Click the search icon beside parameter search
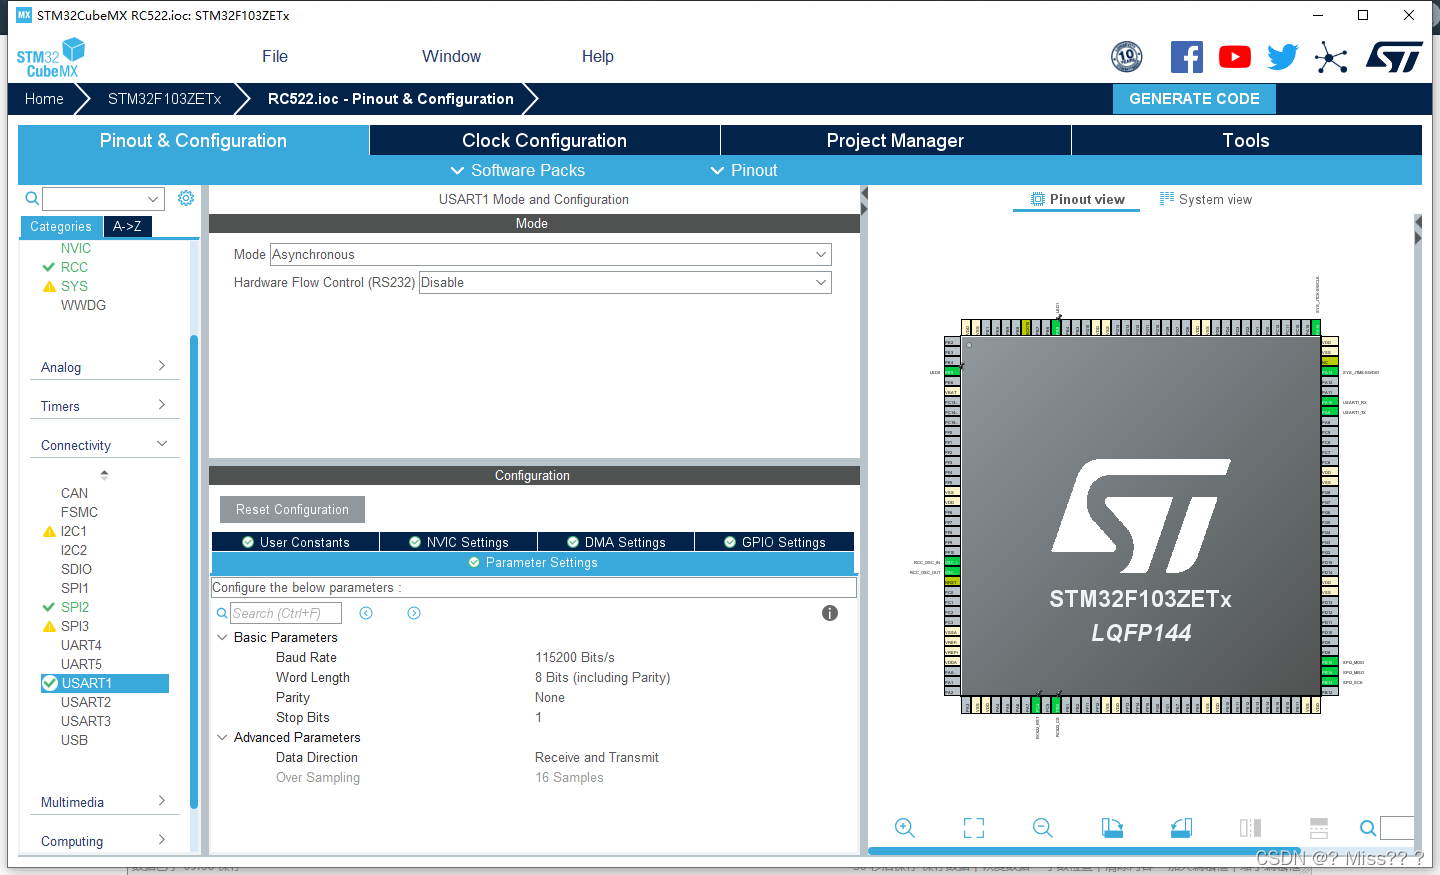1440x875 pixels. click(222, 613)
